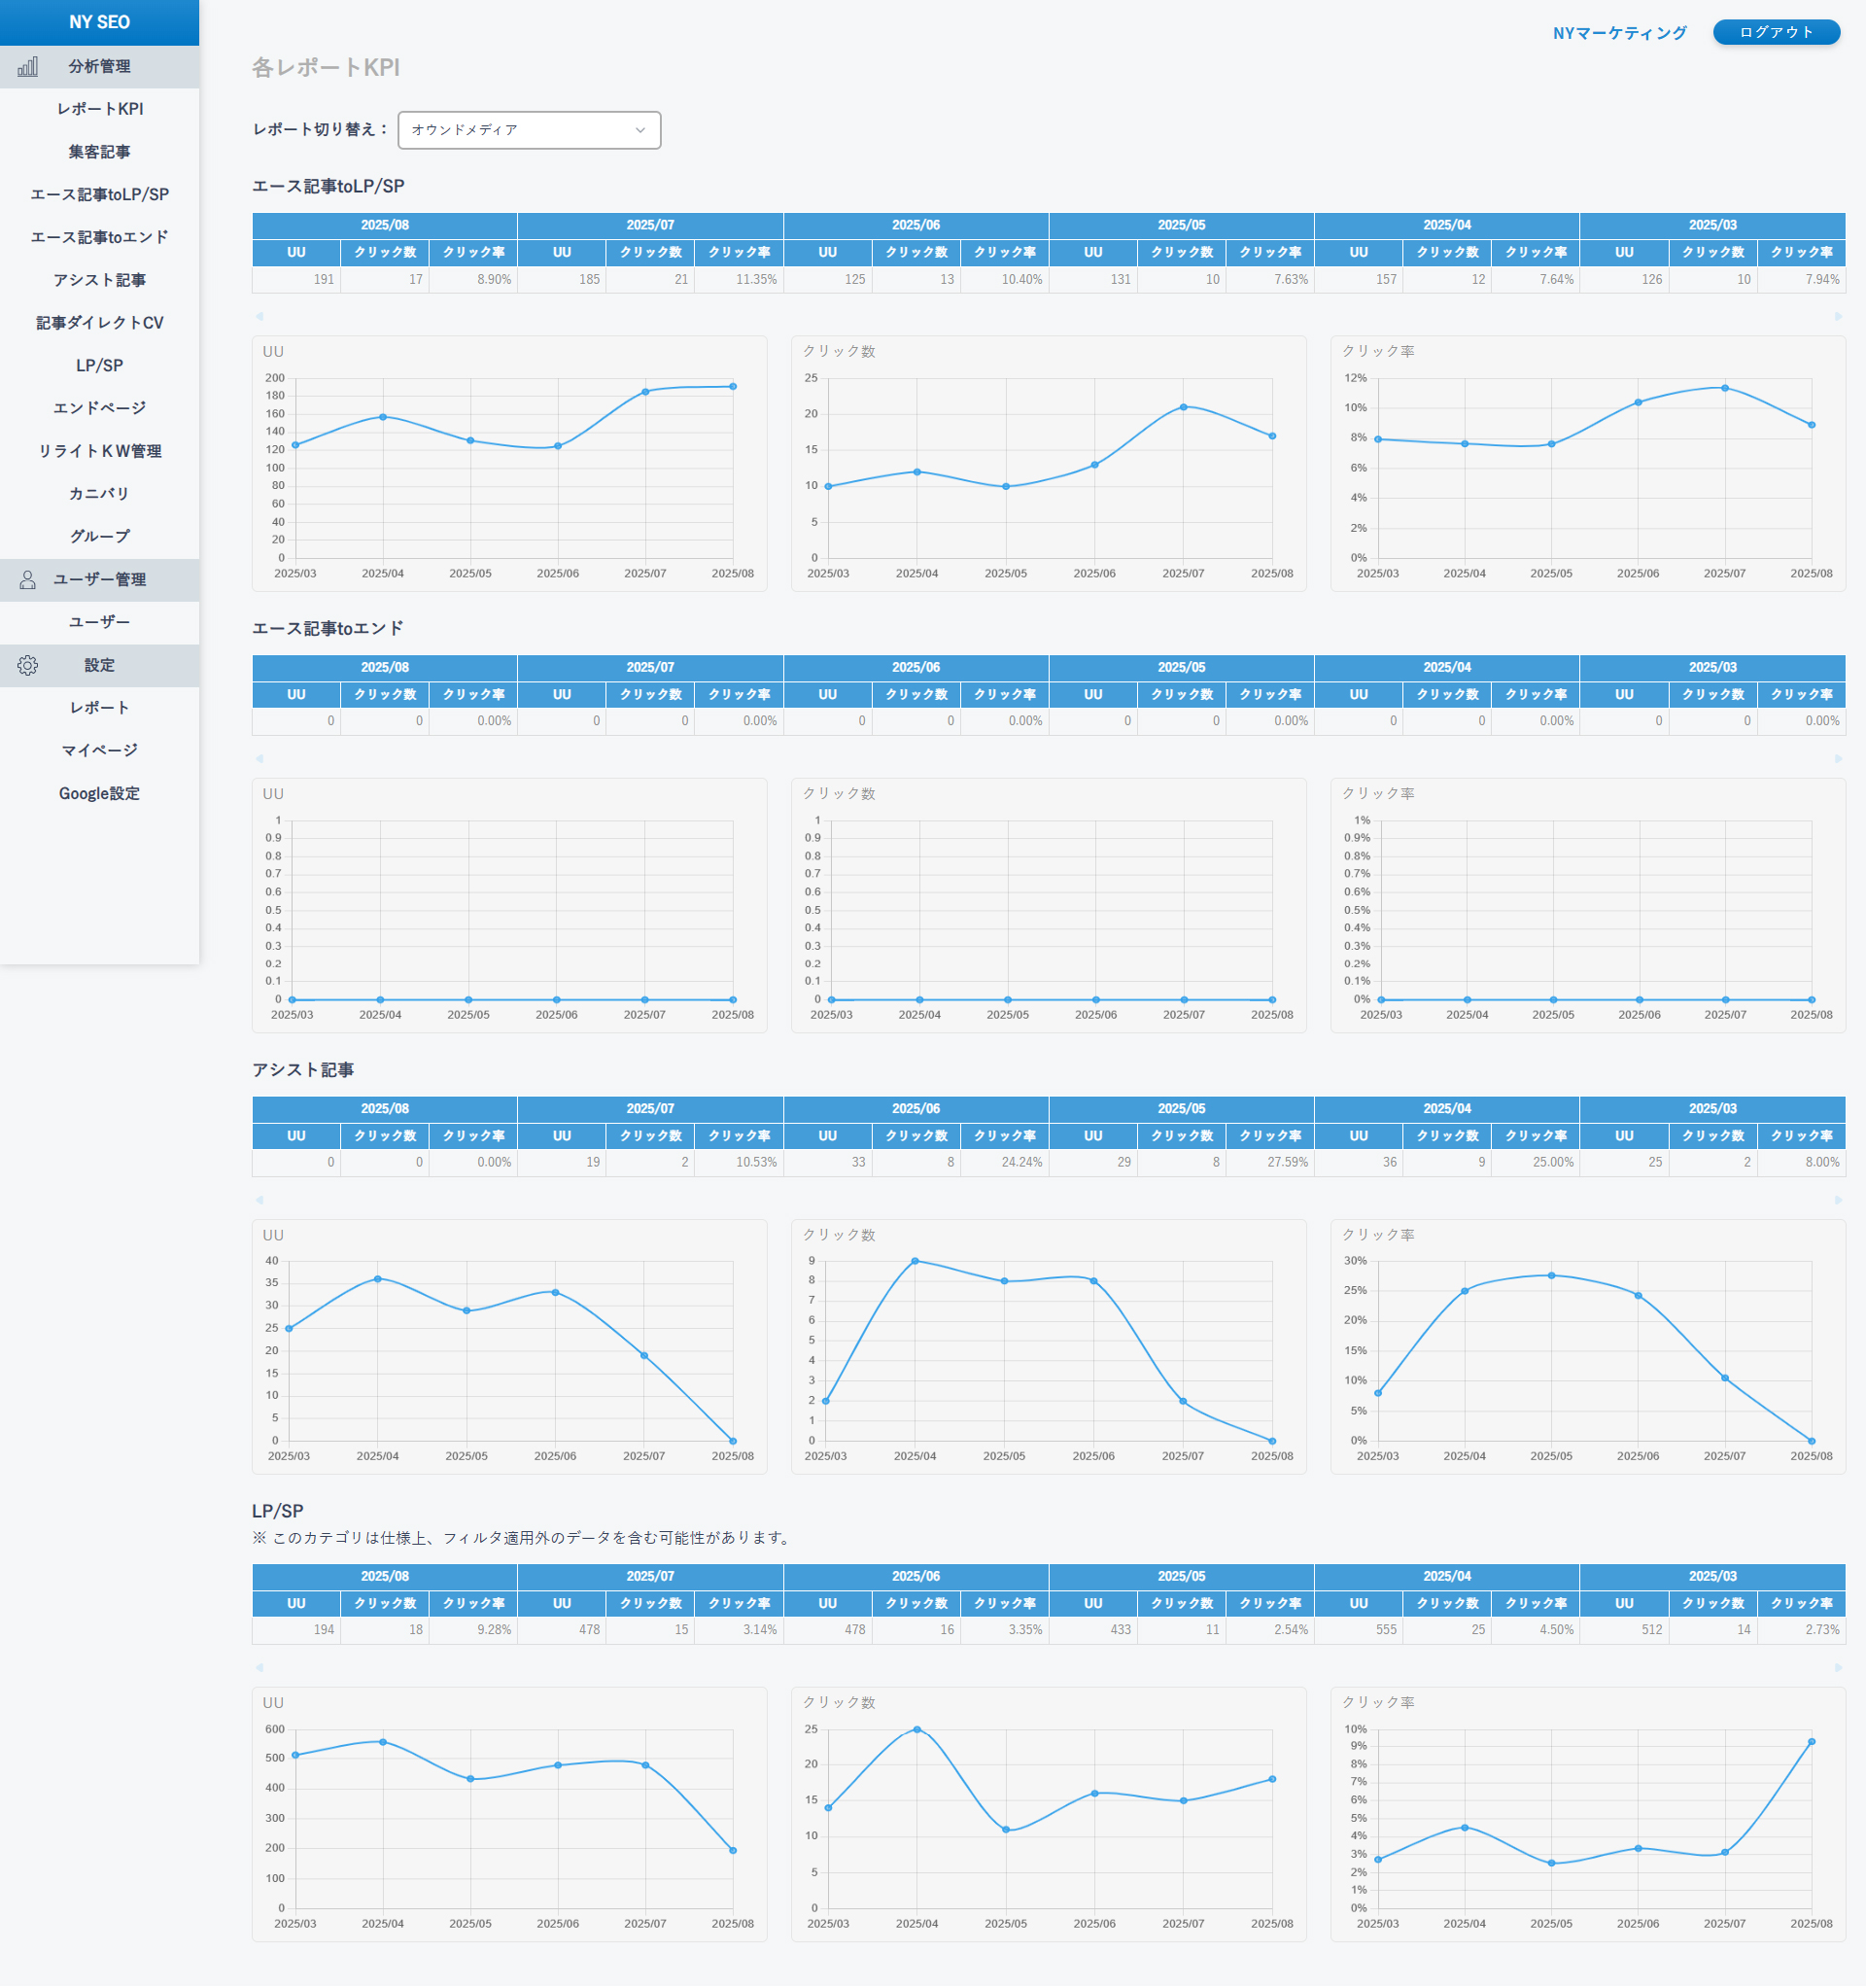Viewport: 1866px width, 1988px height.
Task: Open the レポート切り替え dropdown
Action: [x=528, y=130]
